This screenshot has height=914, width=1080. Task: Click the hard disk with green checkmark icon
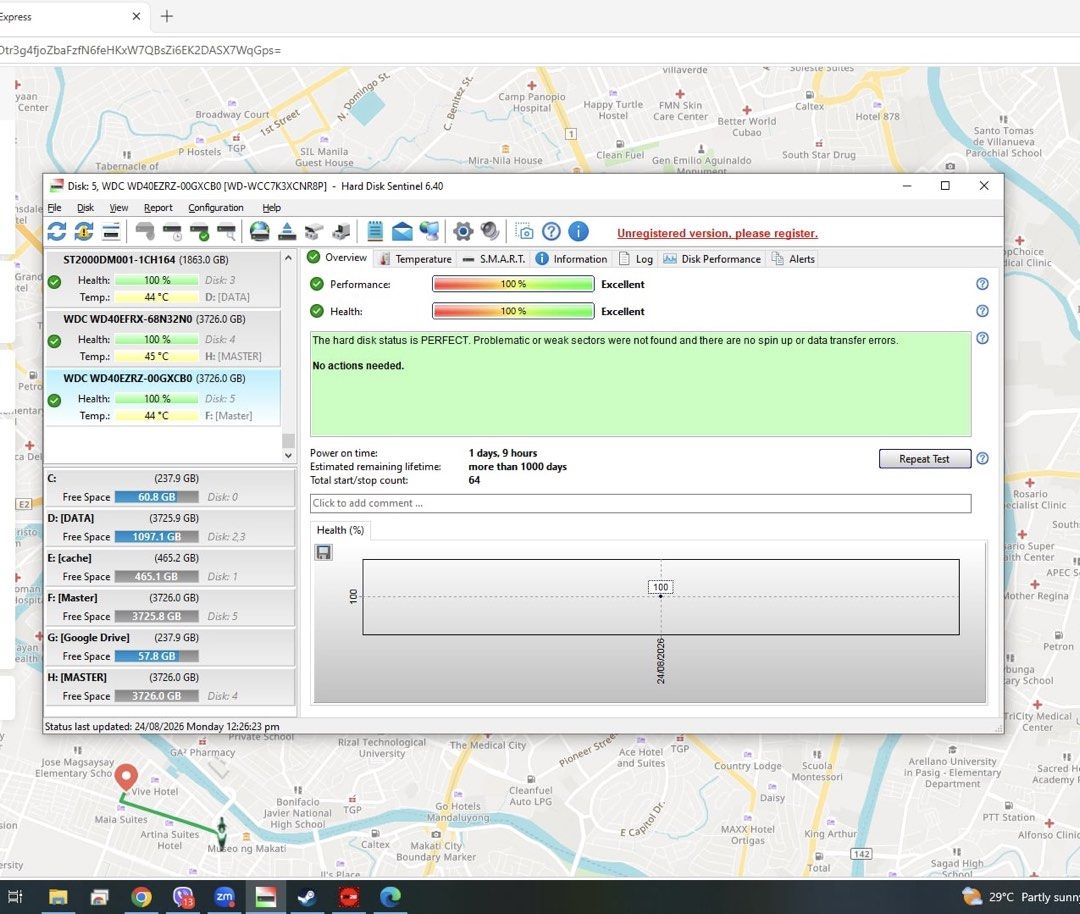[199, 232]
